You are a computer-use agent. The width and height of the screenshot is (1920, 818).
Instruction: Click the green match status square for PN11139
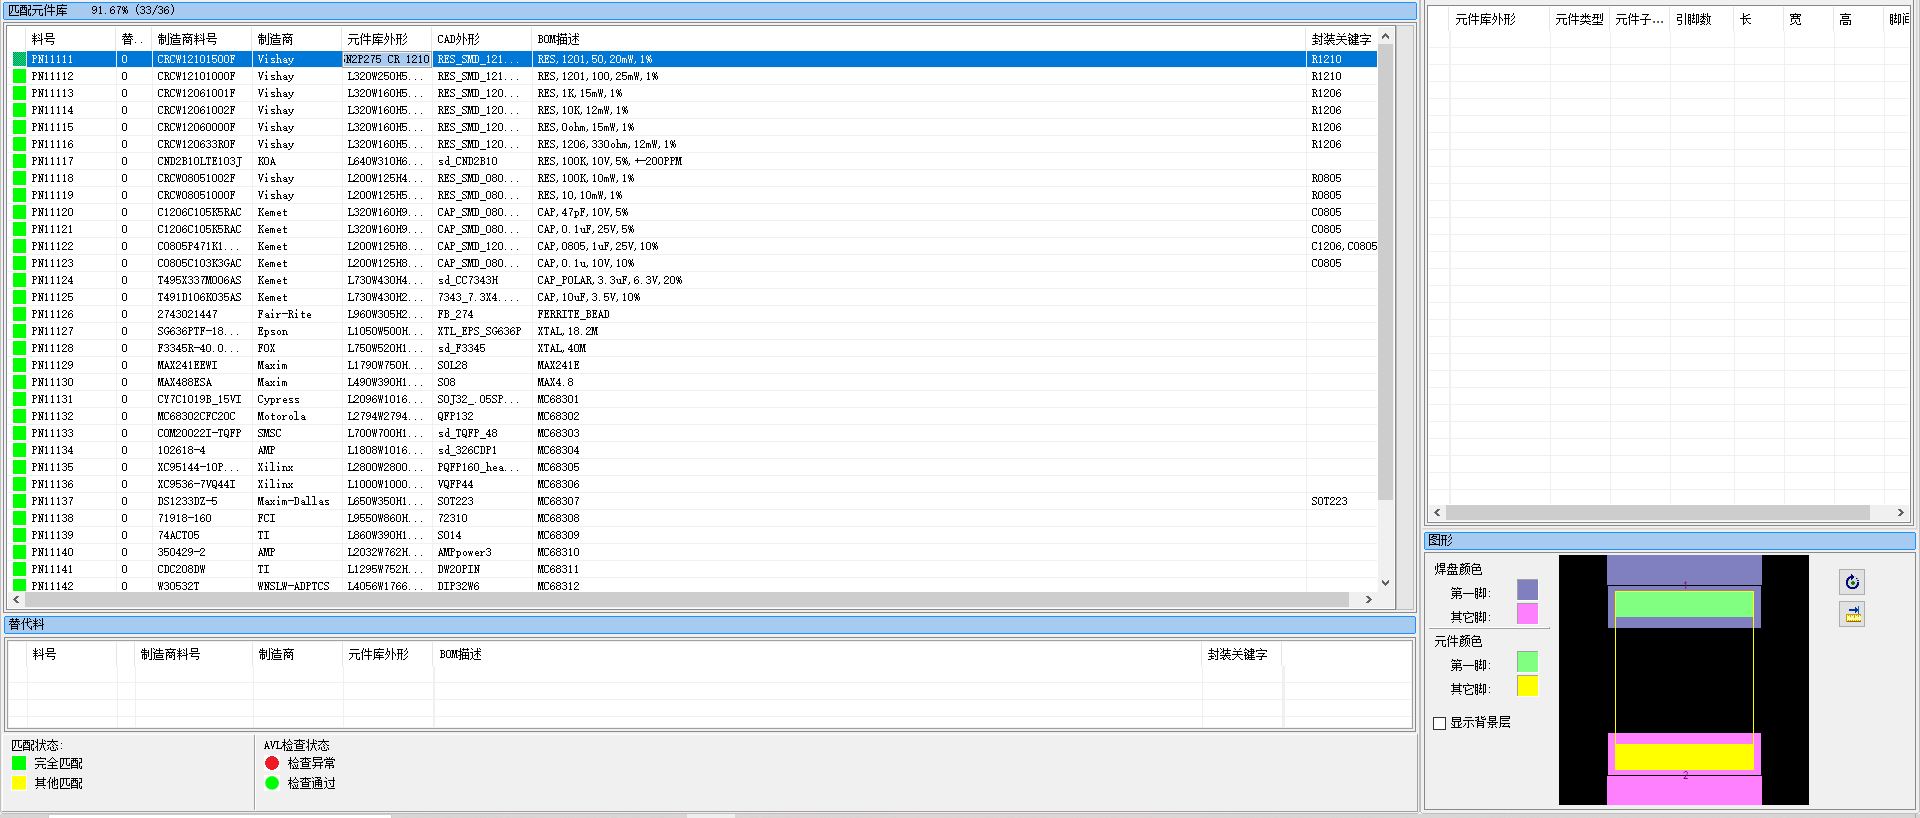[x=19, y=535]
